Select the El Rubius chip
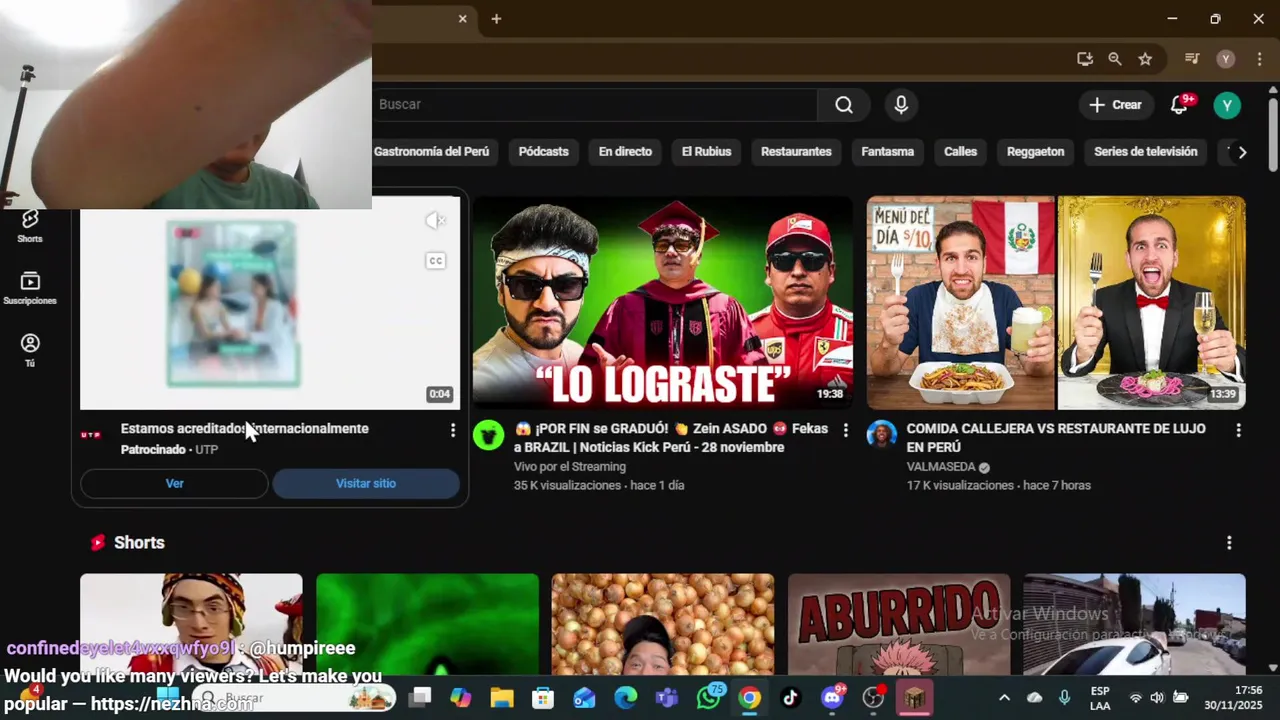The width and height of the screenshot is (1280, 720). click(706, 152)
